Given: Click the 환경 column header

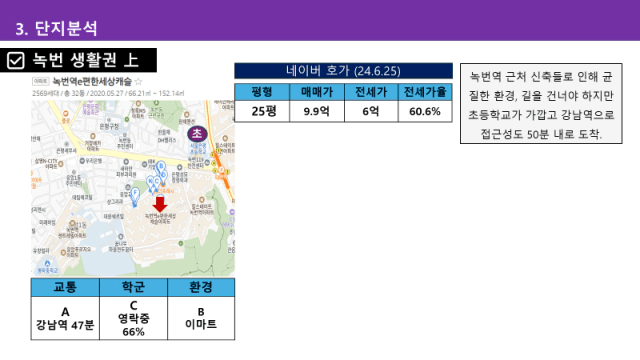Looking at the screenshot, I should 201,287.
